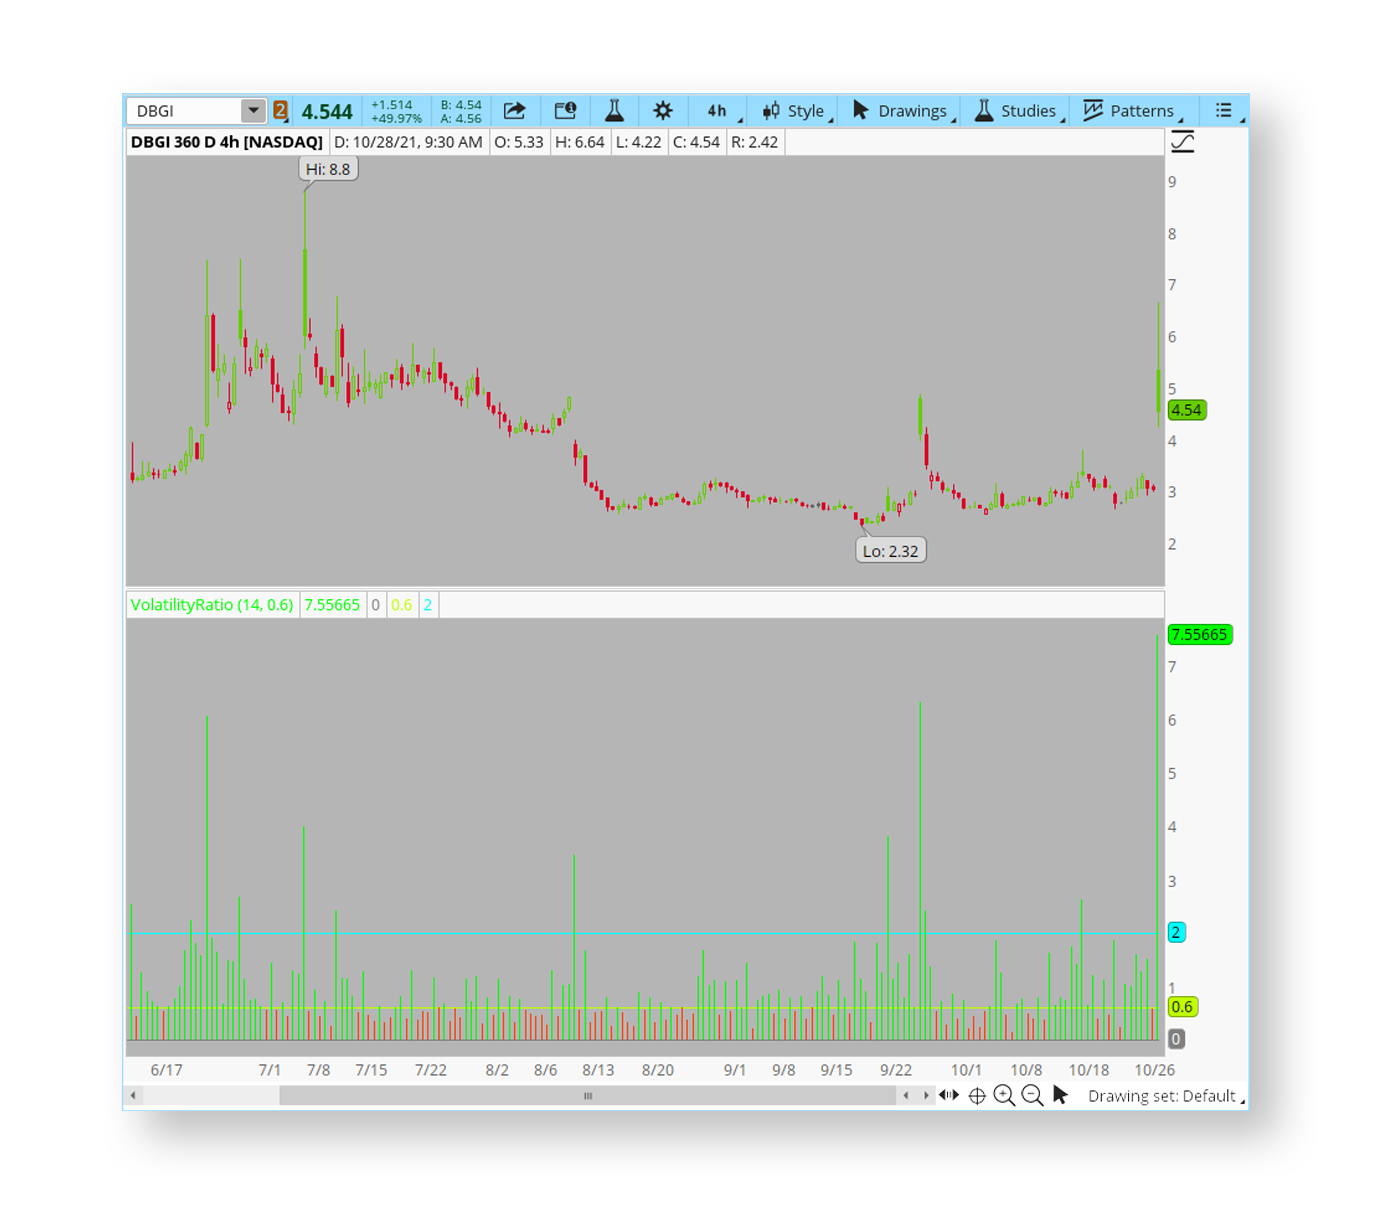1388x1216 pixels.
Task: Click the +49.97% change value
Action: (396, 118)
